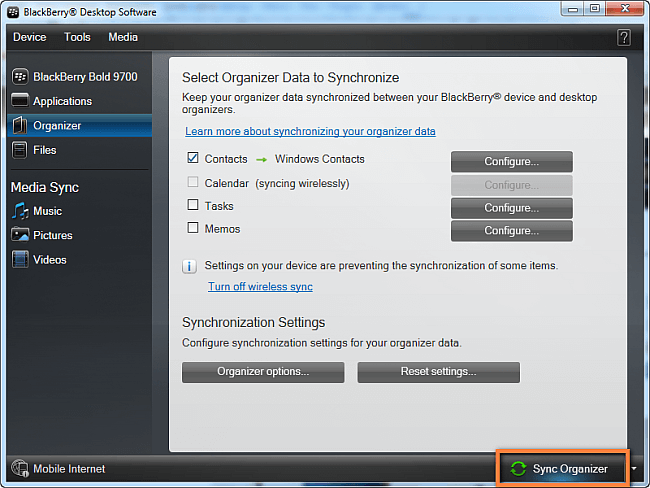Click the BlackBerry Bold 9700 device icon
Viewport: 650px width, 488px height.
(19, 77)
